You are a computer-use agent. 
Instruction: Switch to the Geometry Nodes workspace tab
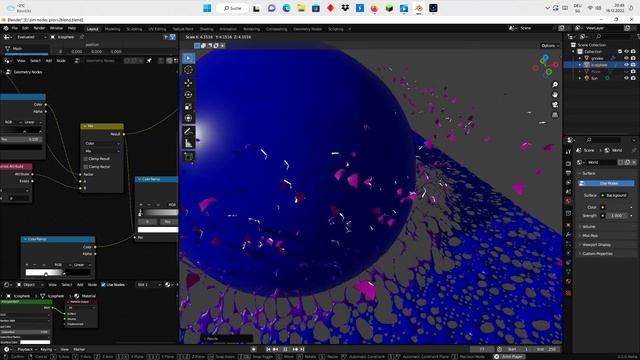307,29
